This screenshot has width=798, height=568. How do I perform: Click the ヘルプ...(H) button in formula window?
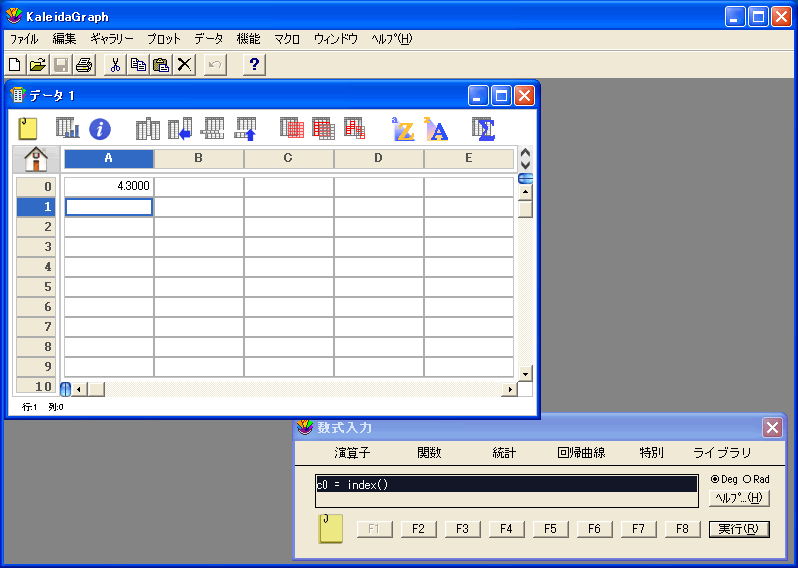pyautogui.click(x=739, y=498)
